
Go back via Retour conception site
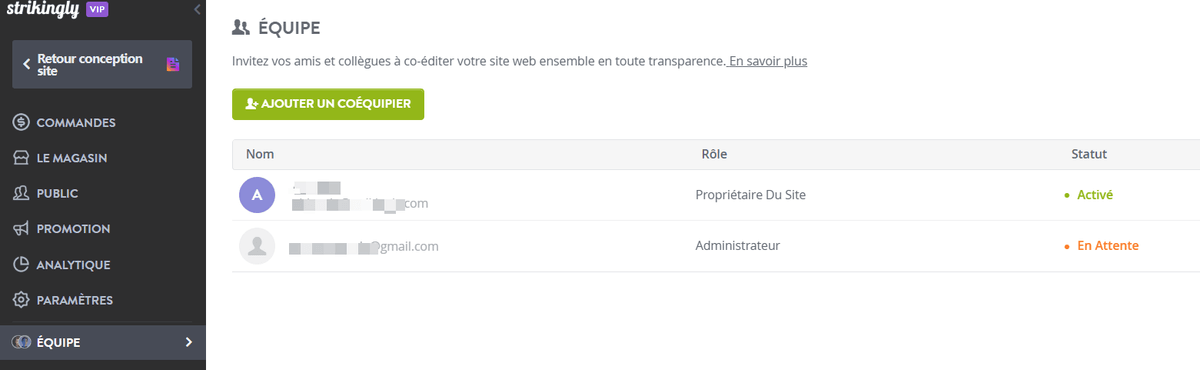[x=102, y=65]
